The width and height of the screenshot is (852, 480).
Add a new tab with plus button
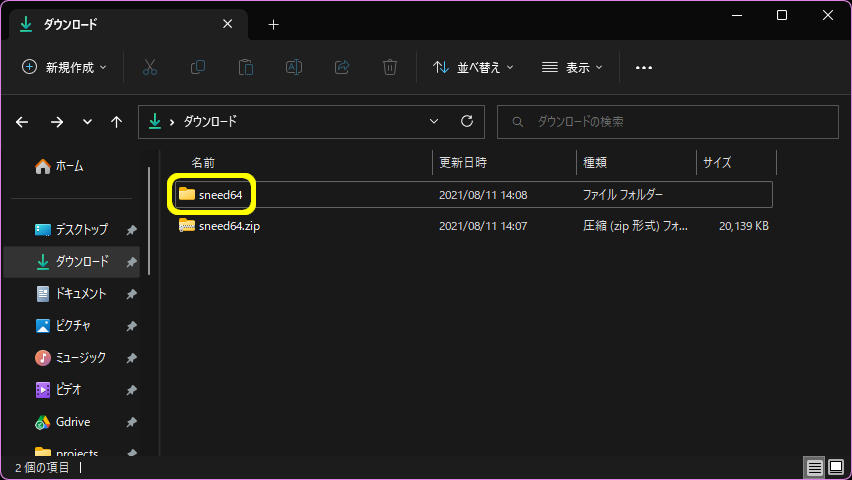(273, 24)
